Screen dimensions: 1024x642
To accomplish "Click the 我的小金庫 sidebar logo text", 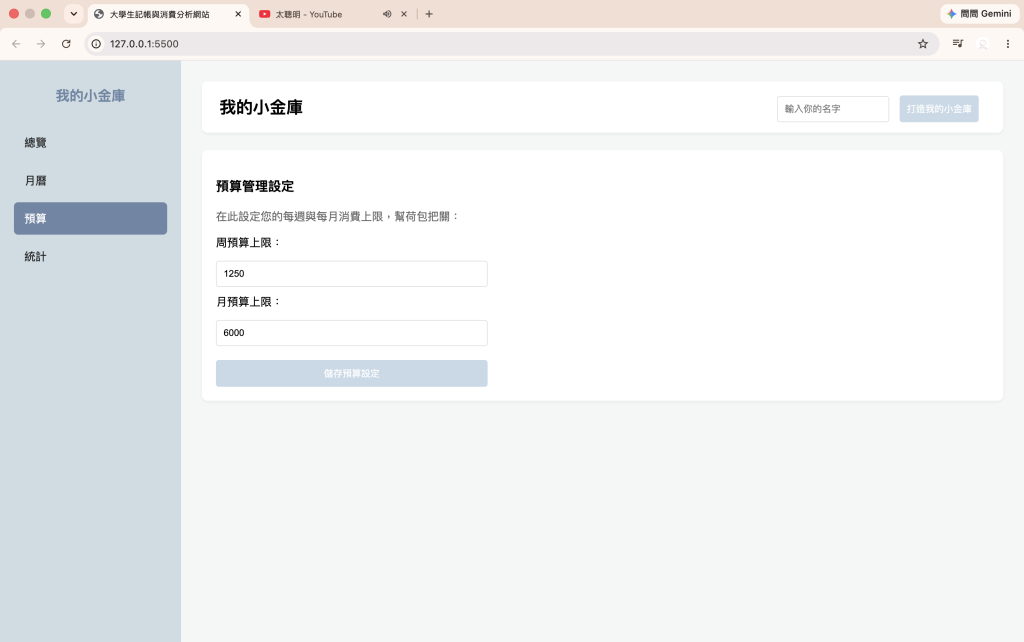I will coord(90,95).
